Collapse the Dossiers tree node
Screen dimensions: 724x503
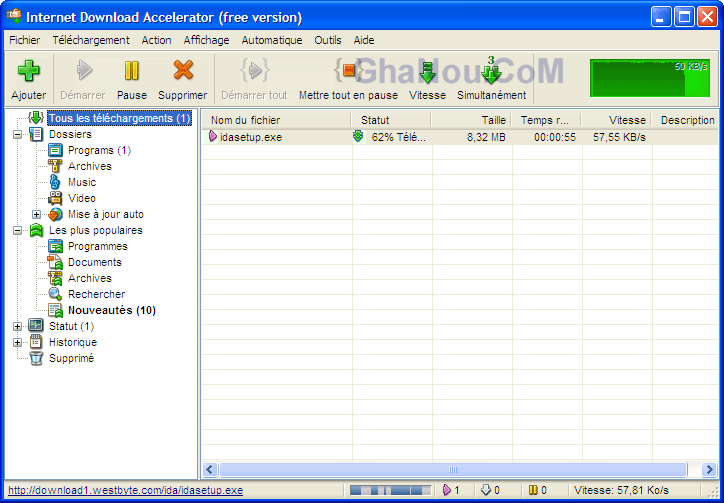pyautogui.click(x=18, y=134)
